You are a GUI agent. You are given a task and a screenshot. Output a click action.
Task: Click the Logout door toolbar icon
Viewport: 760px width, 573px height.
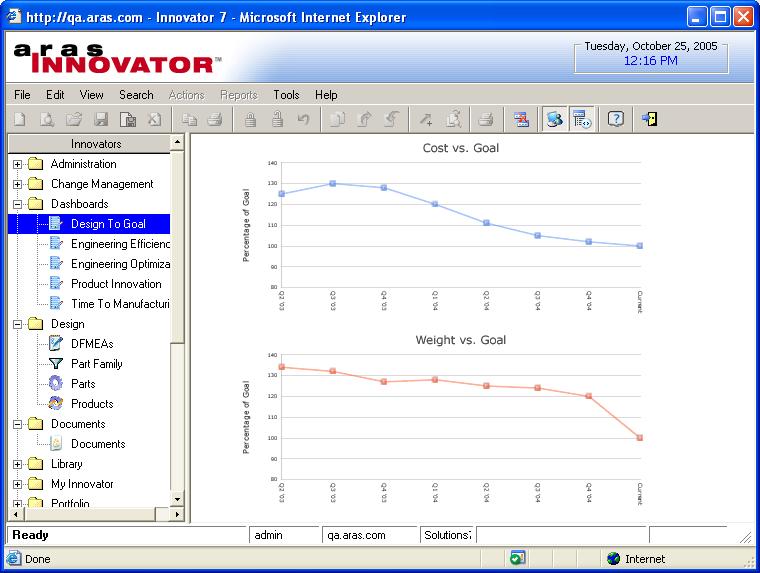[649, 119]
